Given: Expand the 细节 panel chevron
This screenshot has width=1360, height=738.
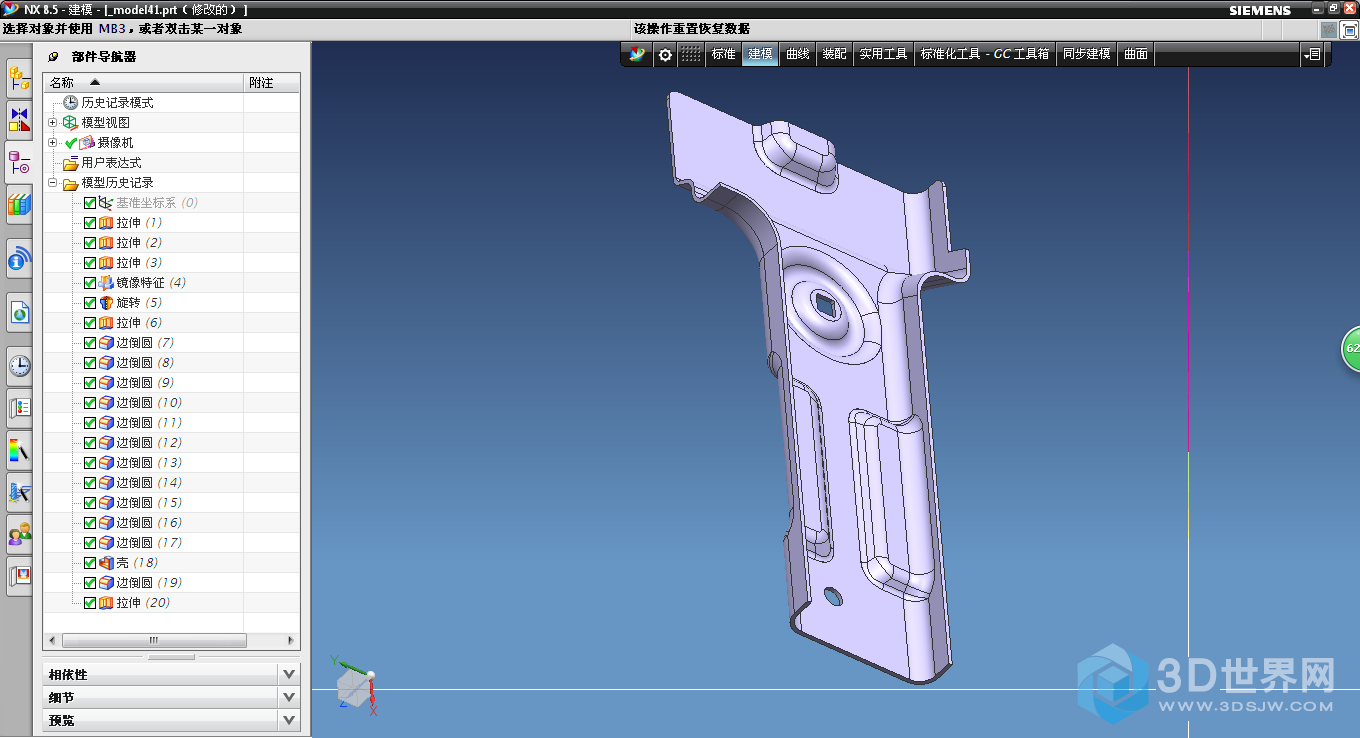Looking at the screenshot, I should click(289, 697).
